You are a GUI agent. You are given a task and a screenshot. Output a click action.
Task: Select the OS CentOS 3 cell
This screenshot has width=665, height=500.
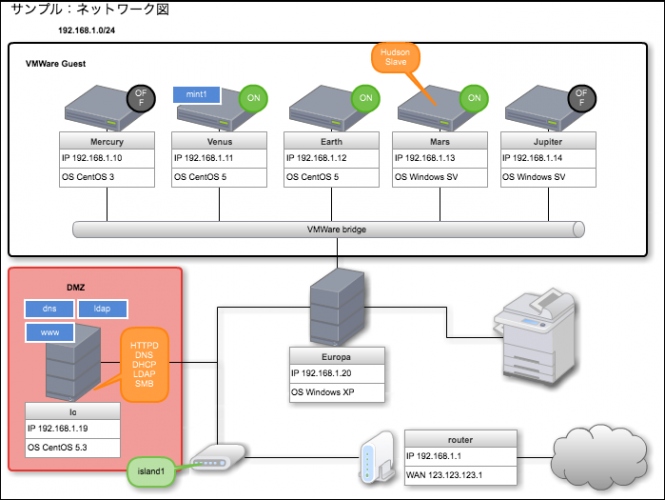pos(107,178)
